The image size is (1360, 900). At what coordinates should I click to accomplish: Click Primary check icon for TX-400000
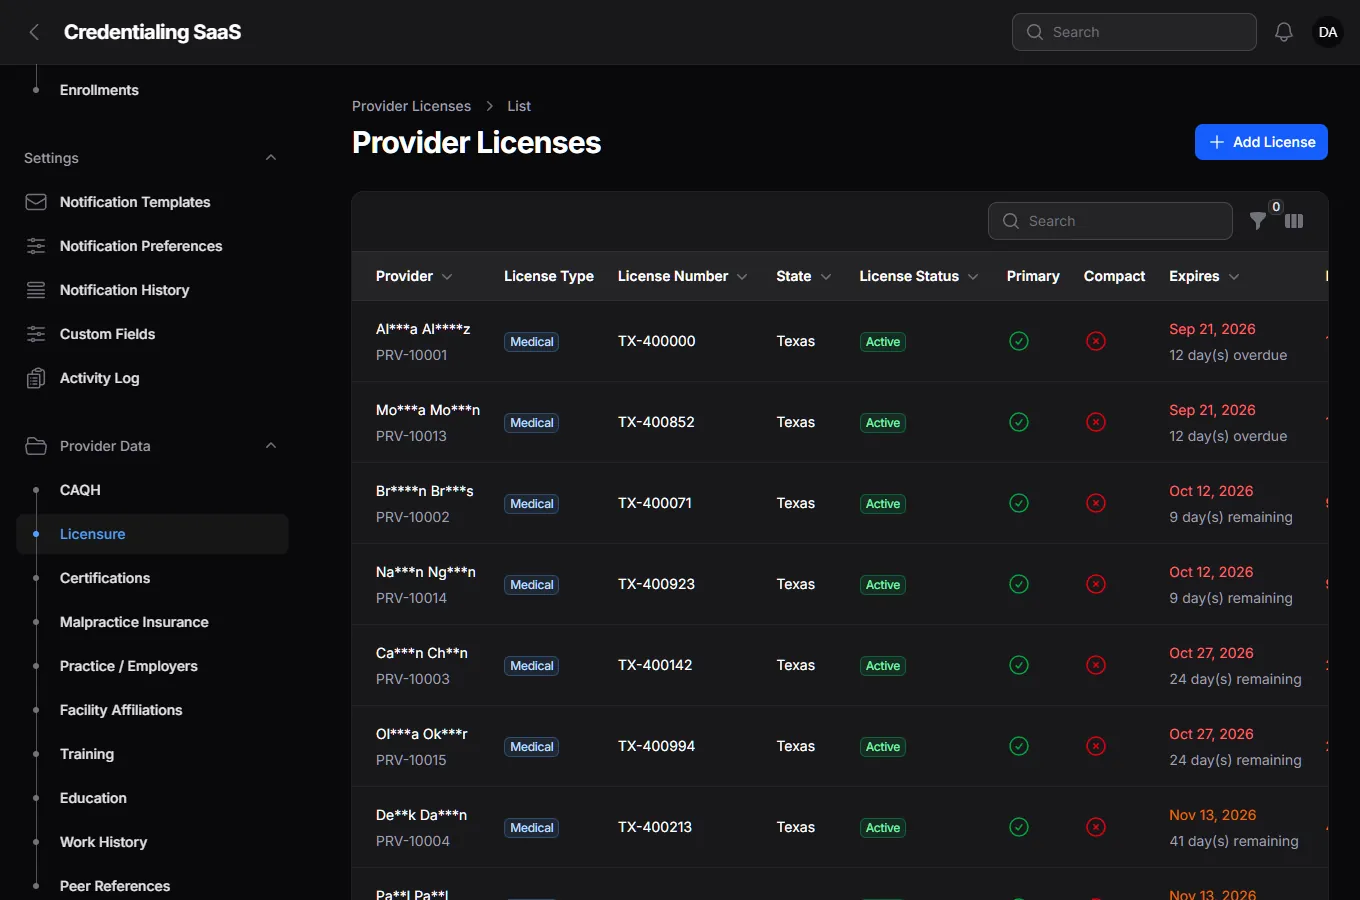[1019, 341]
